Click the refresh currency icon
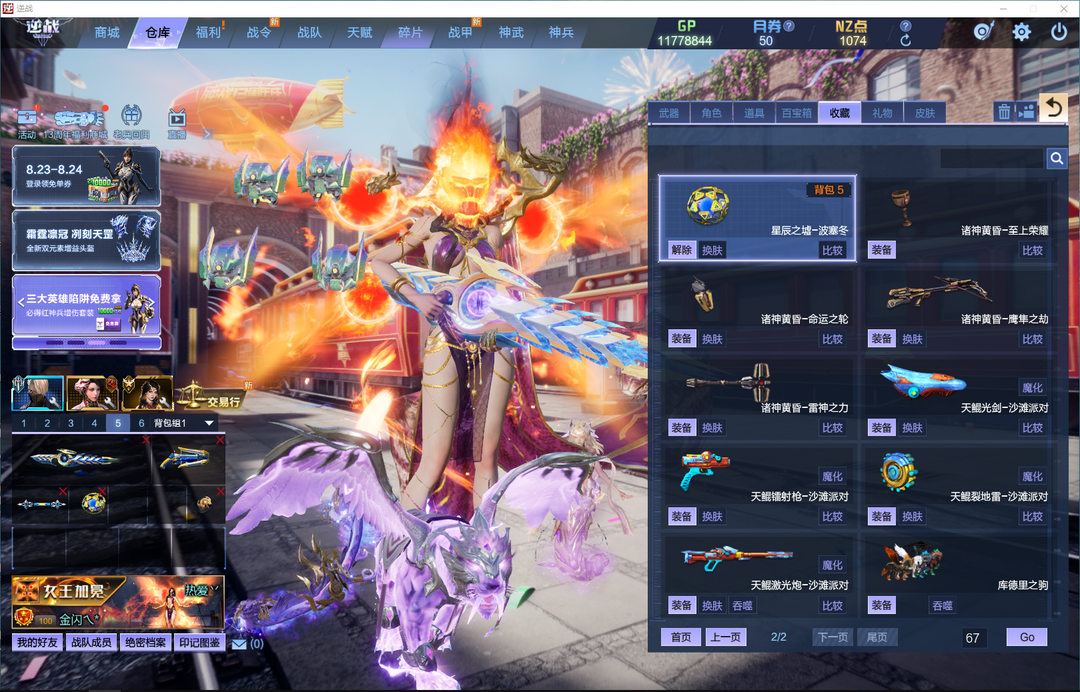Screen dimensions: 1080x692 click(x=906, y=41)
